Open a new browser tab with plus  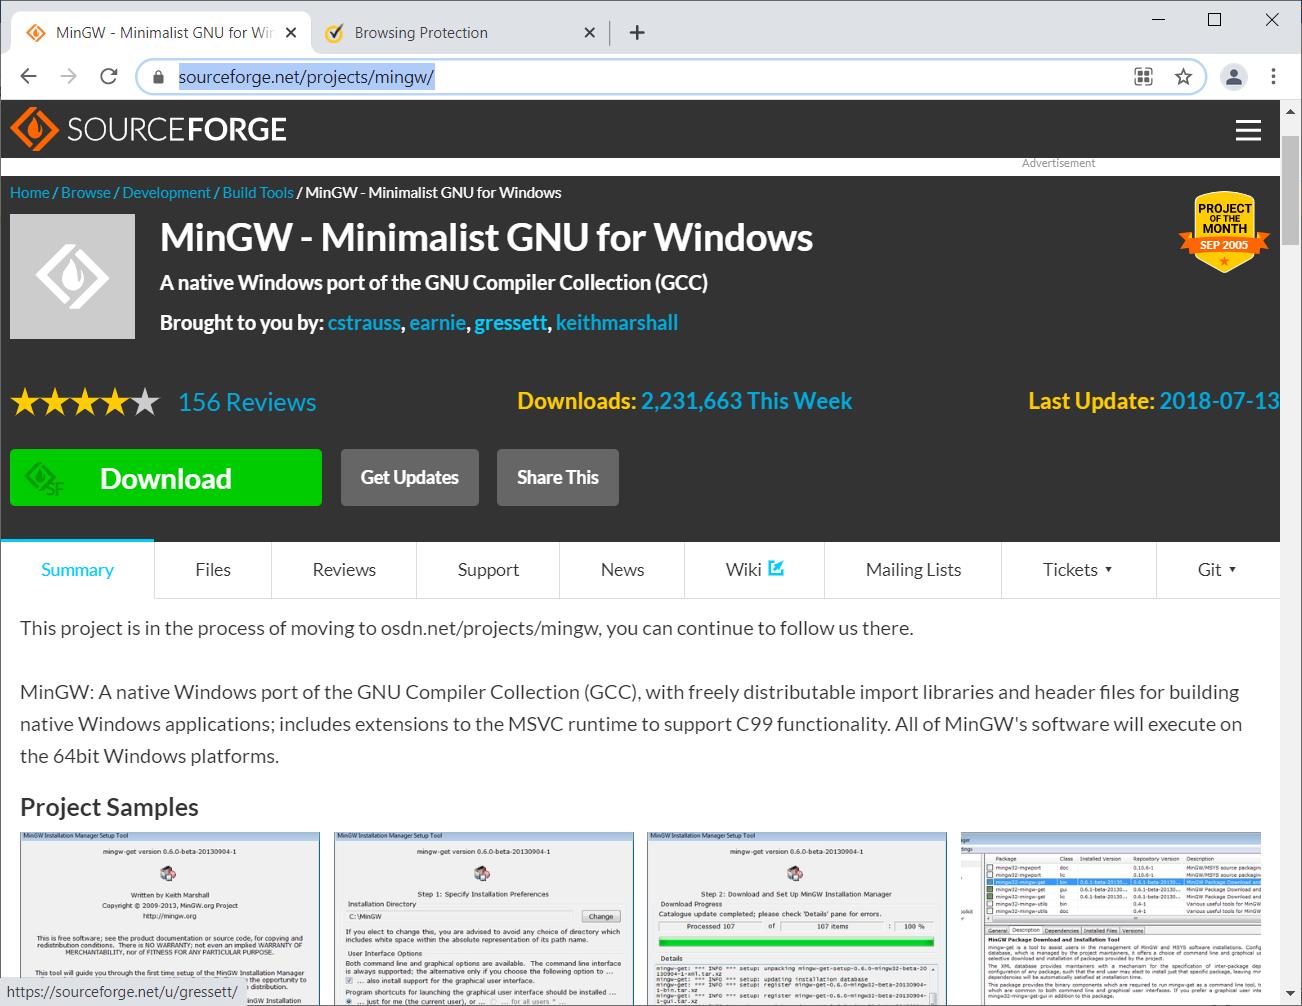click(637, 32)
